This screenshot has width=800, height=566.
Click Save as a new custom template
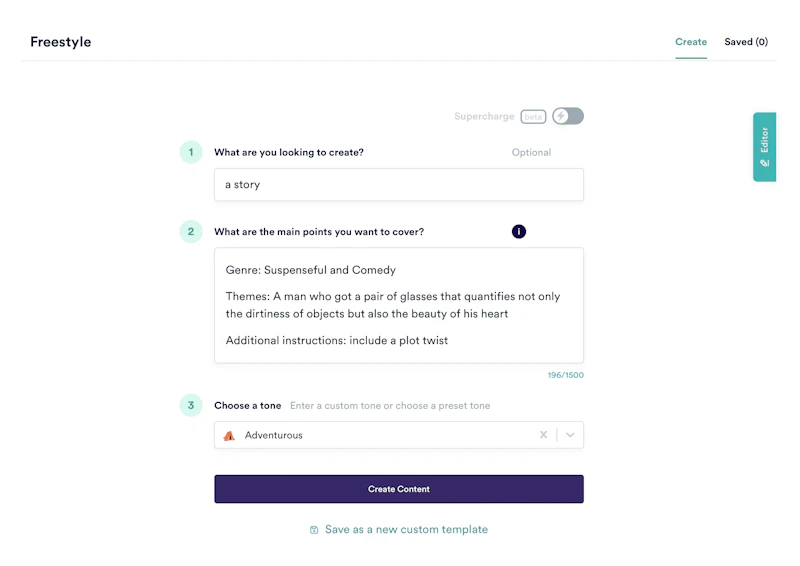[x=406, y=529]
